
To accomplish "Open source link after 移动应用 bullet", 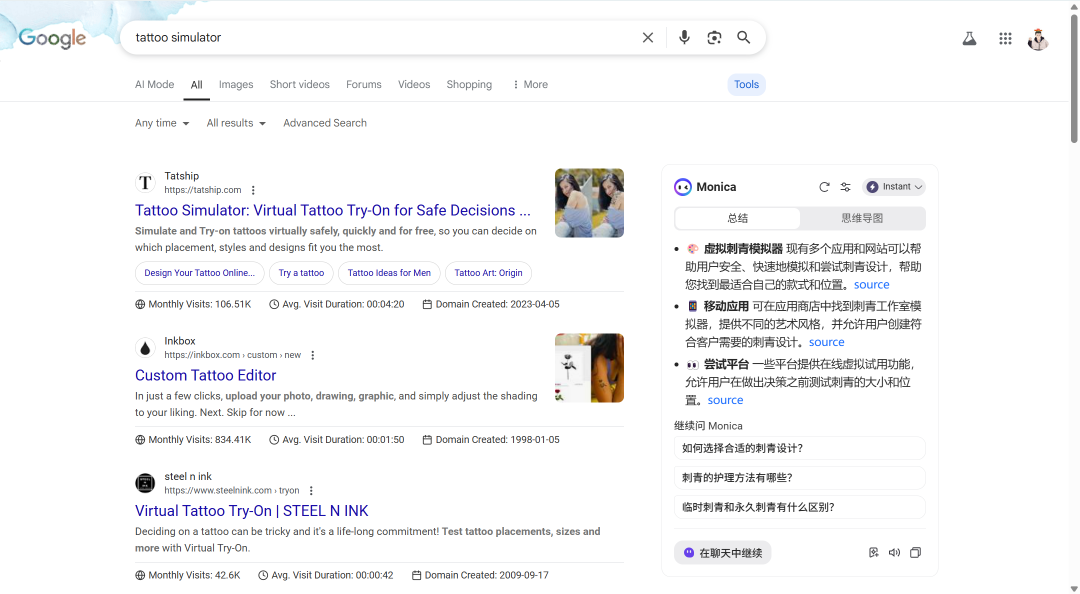I will [x=827, y=342].
